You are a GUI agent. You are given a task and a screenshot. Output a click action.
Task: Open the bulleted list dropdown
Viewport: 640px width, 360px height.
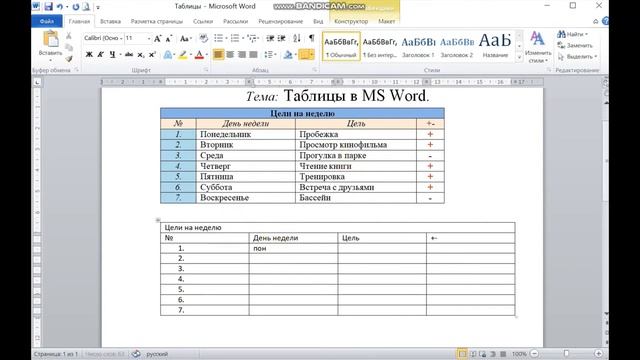[227, 38]
